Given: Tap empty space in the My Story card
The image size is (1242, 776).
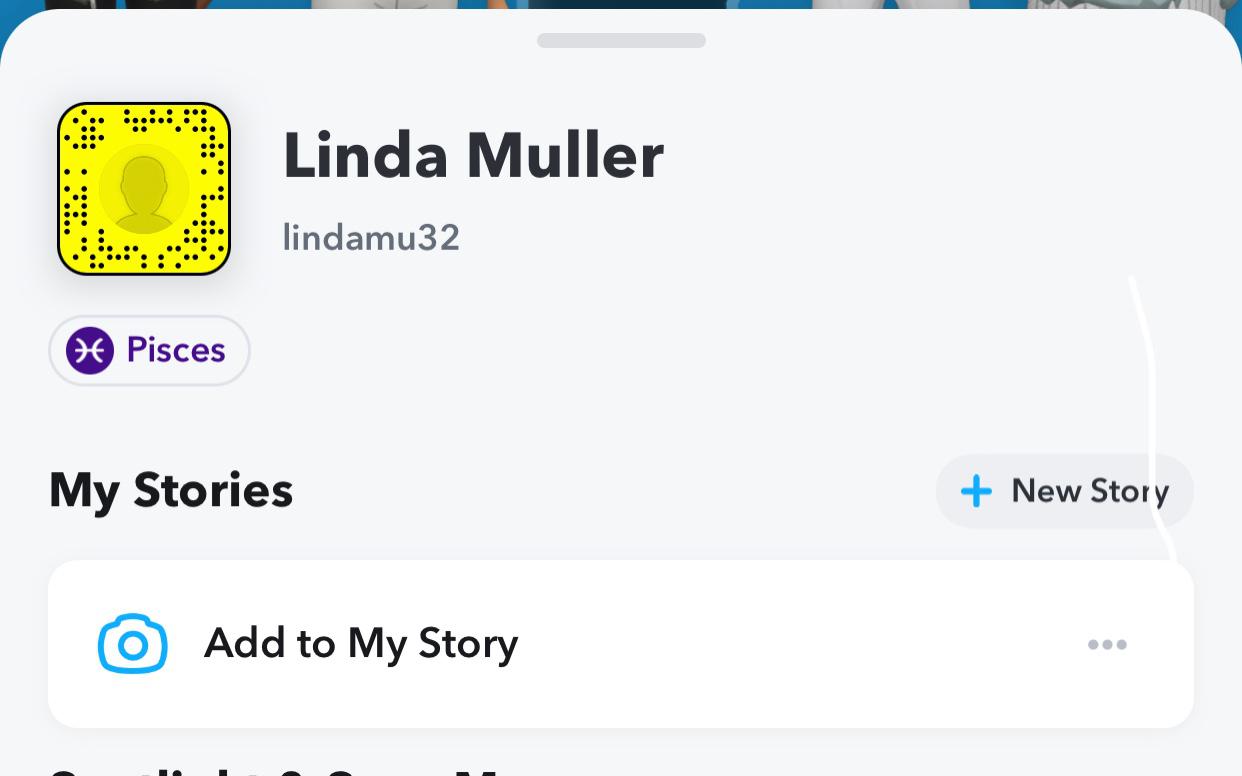Looking at the screenshot, I should tap(800, 644).
